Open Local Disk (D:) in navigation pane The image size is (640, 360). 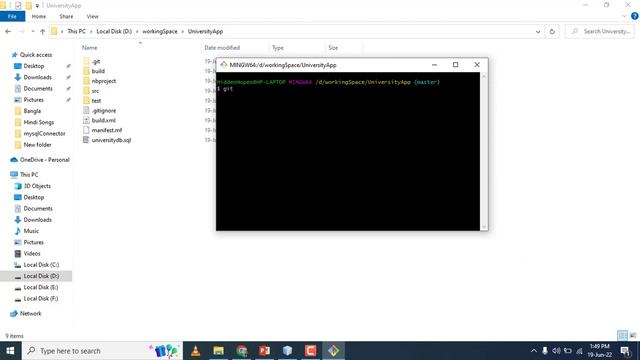pos(41,276)
